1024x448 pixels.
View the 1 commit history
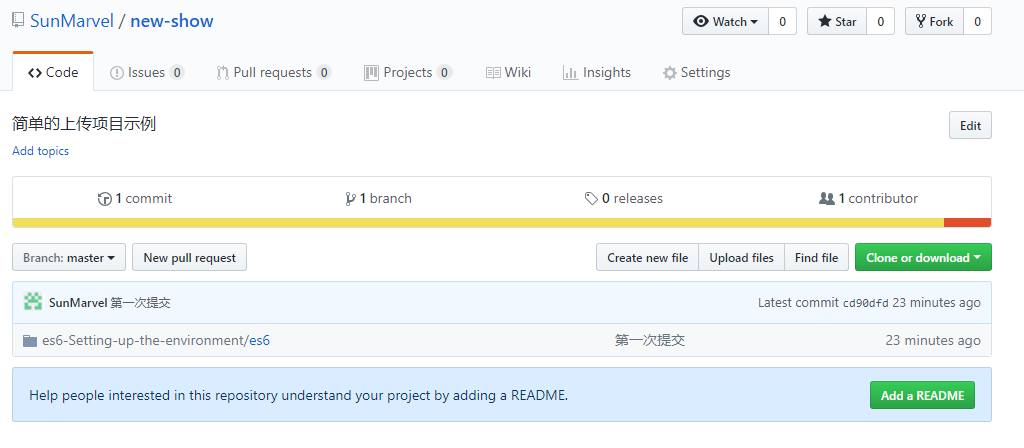point(135,199)
